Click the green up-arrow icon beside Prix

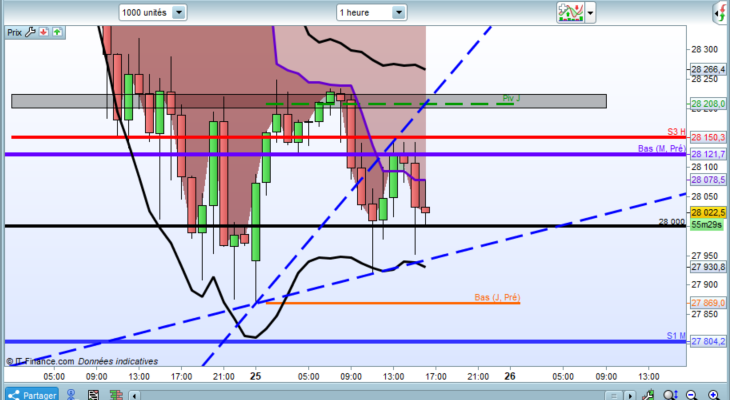click(x=57, y=32)
